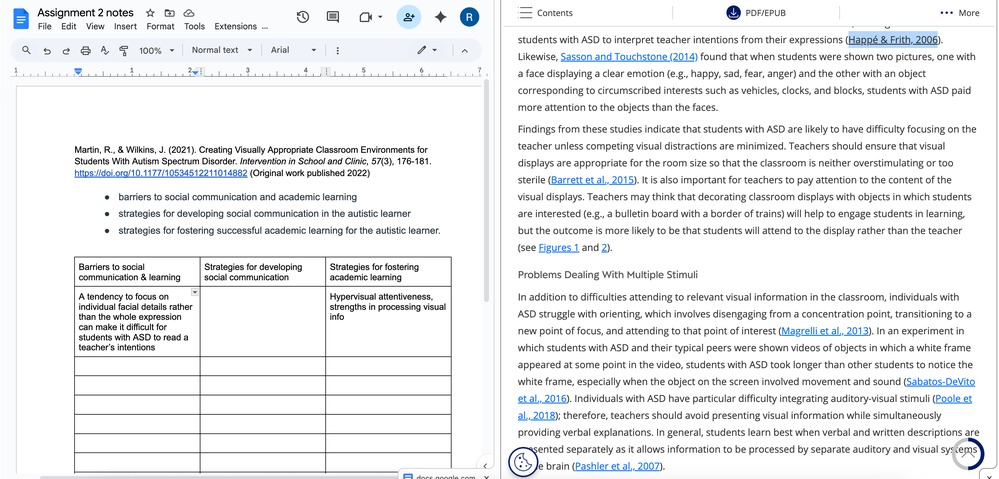Click the Share people icon

[x=408, y=17]
